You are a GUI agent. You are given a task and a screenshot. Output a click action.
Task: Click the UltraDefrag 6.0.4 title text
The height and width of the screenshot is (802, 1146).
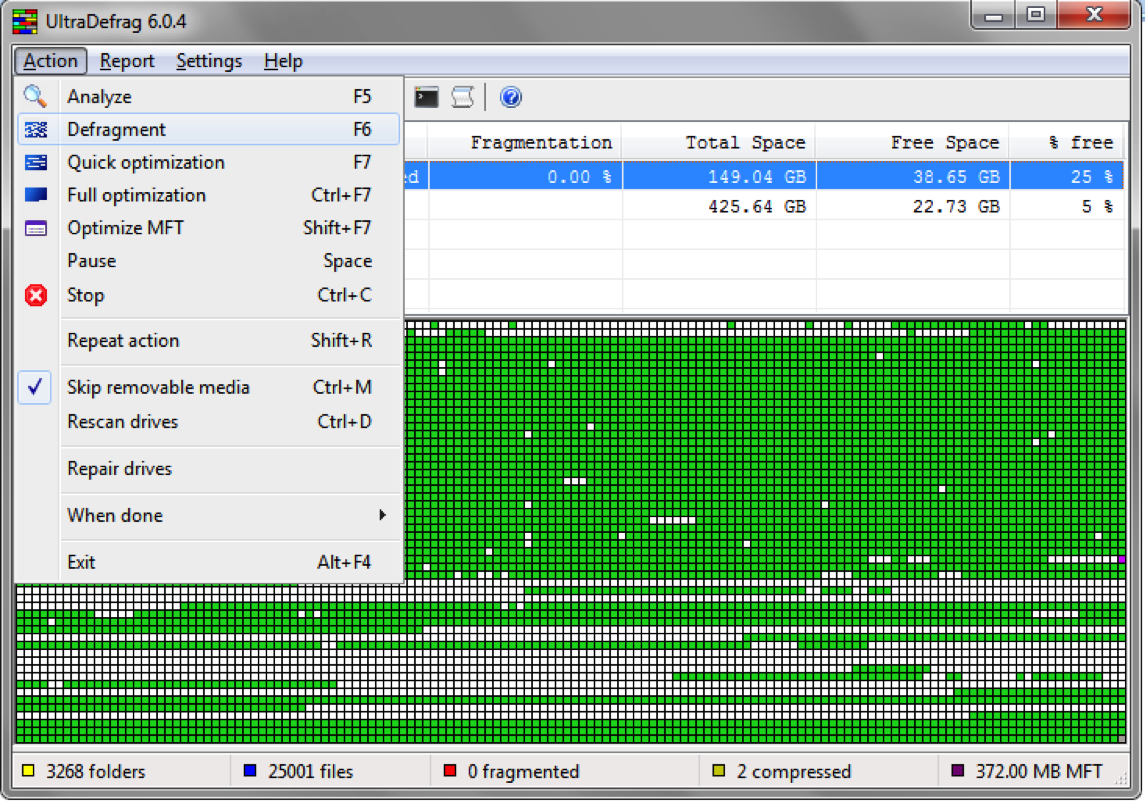[116, 21]
